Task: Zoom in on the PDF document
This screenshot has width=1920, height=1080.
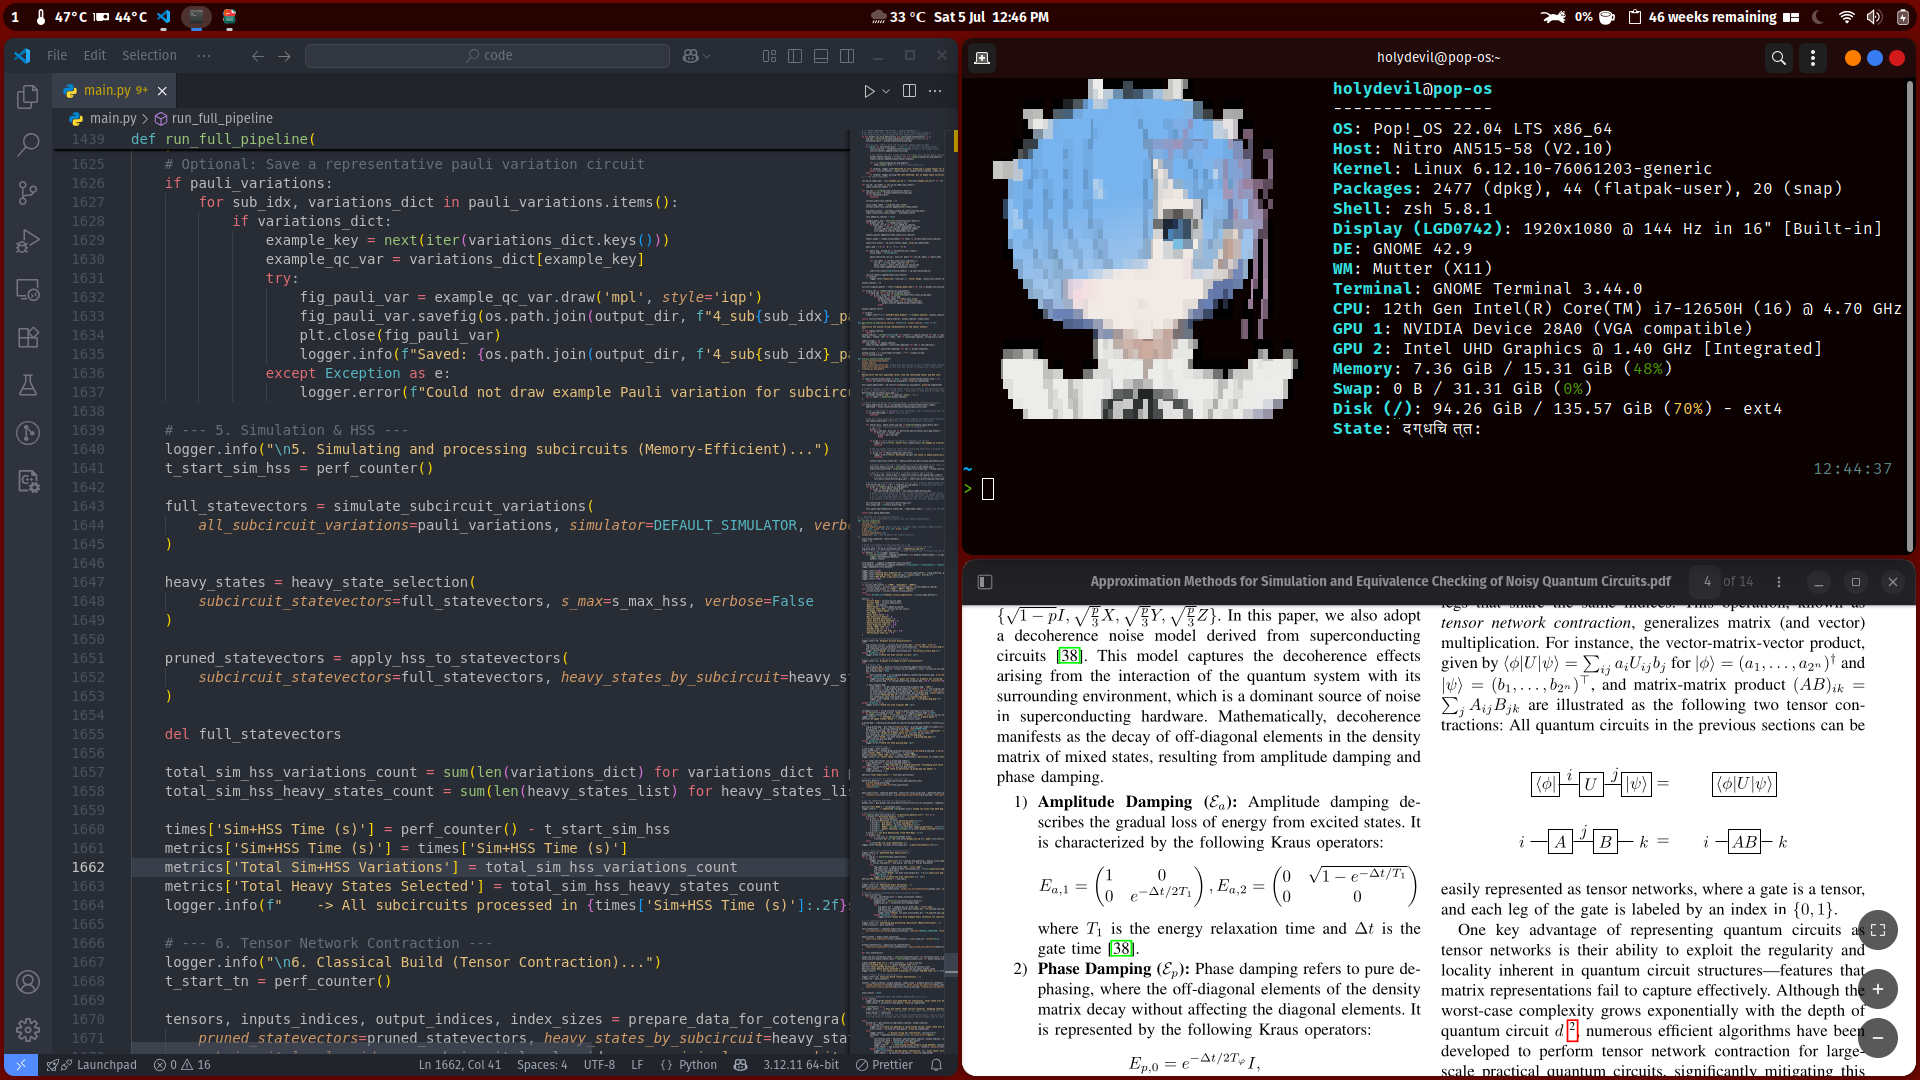Action: pyautogui.click(x=1878, y=989)
